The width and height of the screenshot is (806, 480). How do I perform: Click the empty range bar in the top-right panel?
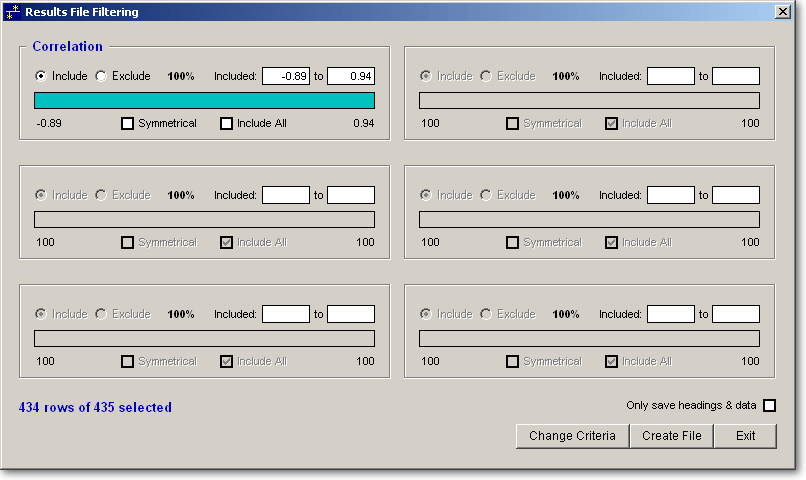pos(589,100)
